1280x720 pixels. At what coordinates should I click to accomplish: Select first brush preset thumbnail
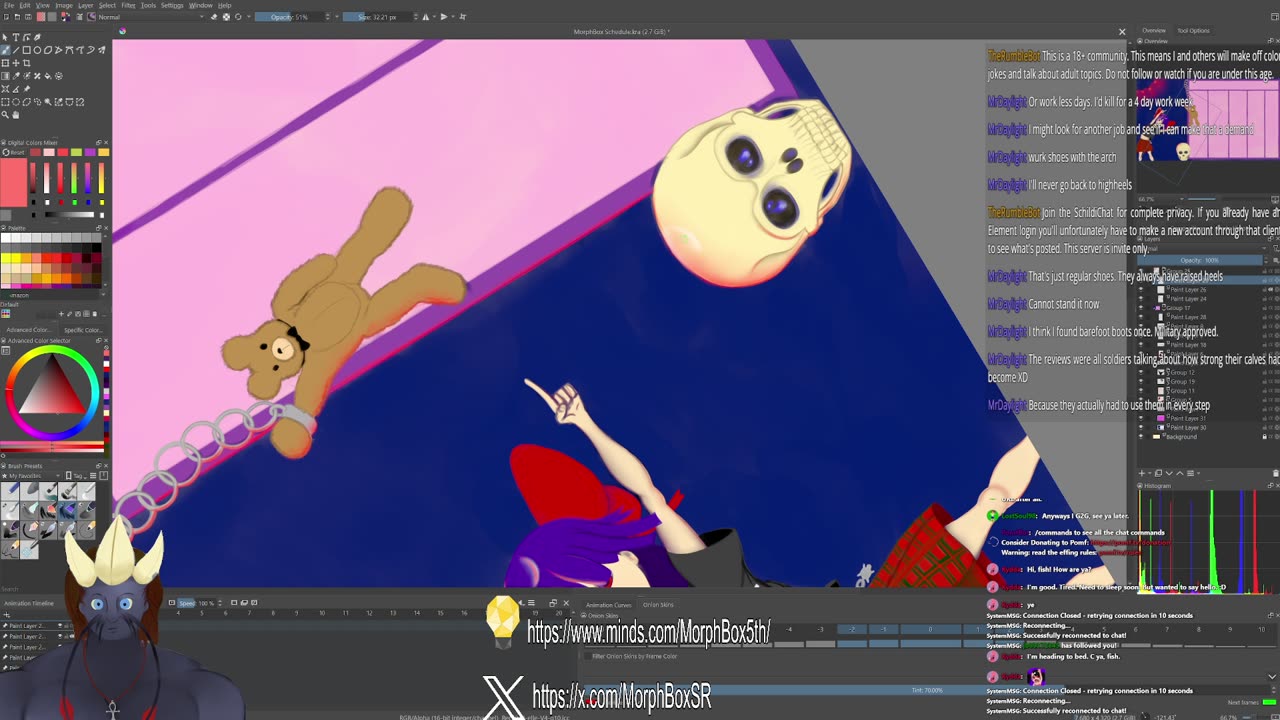point(10,491)
